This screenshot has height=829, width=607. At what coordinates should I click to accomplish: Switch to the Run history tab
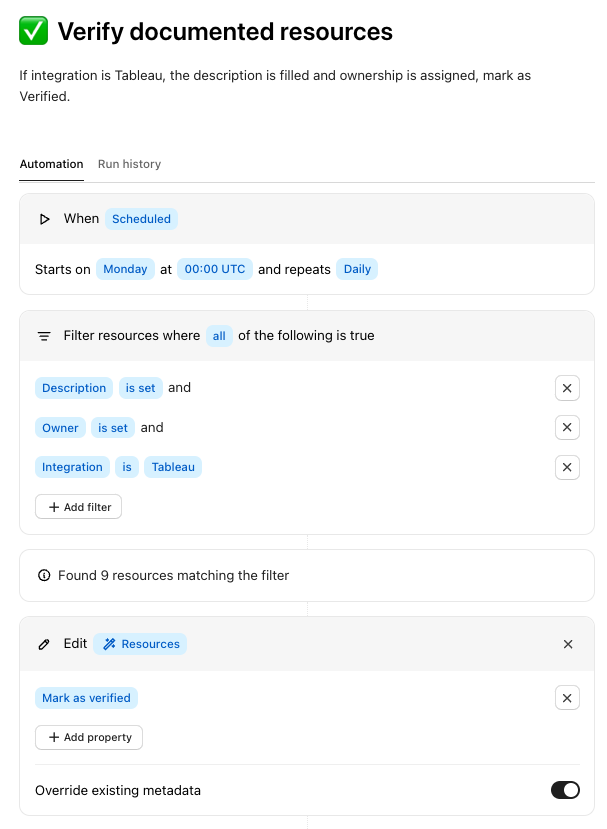tap(129, 164)
